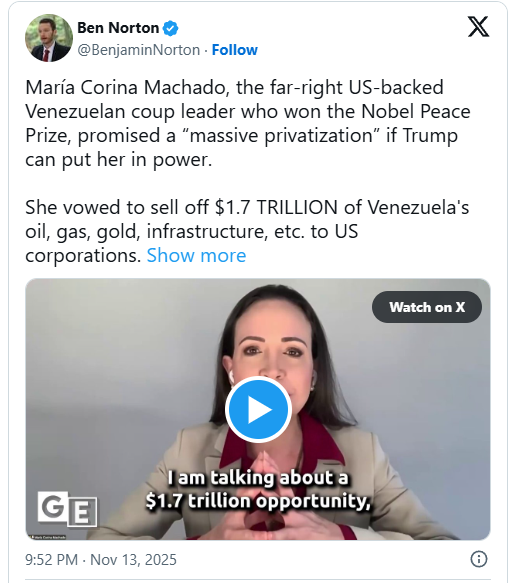The height and width of the screenshot is (583, 529).
Task: Play the embedded video with the blue play button
Action: point(258,409)
